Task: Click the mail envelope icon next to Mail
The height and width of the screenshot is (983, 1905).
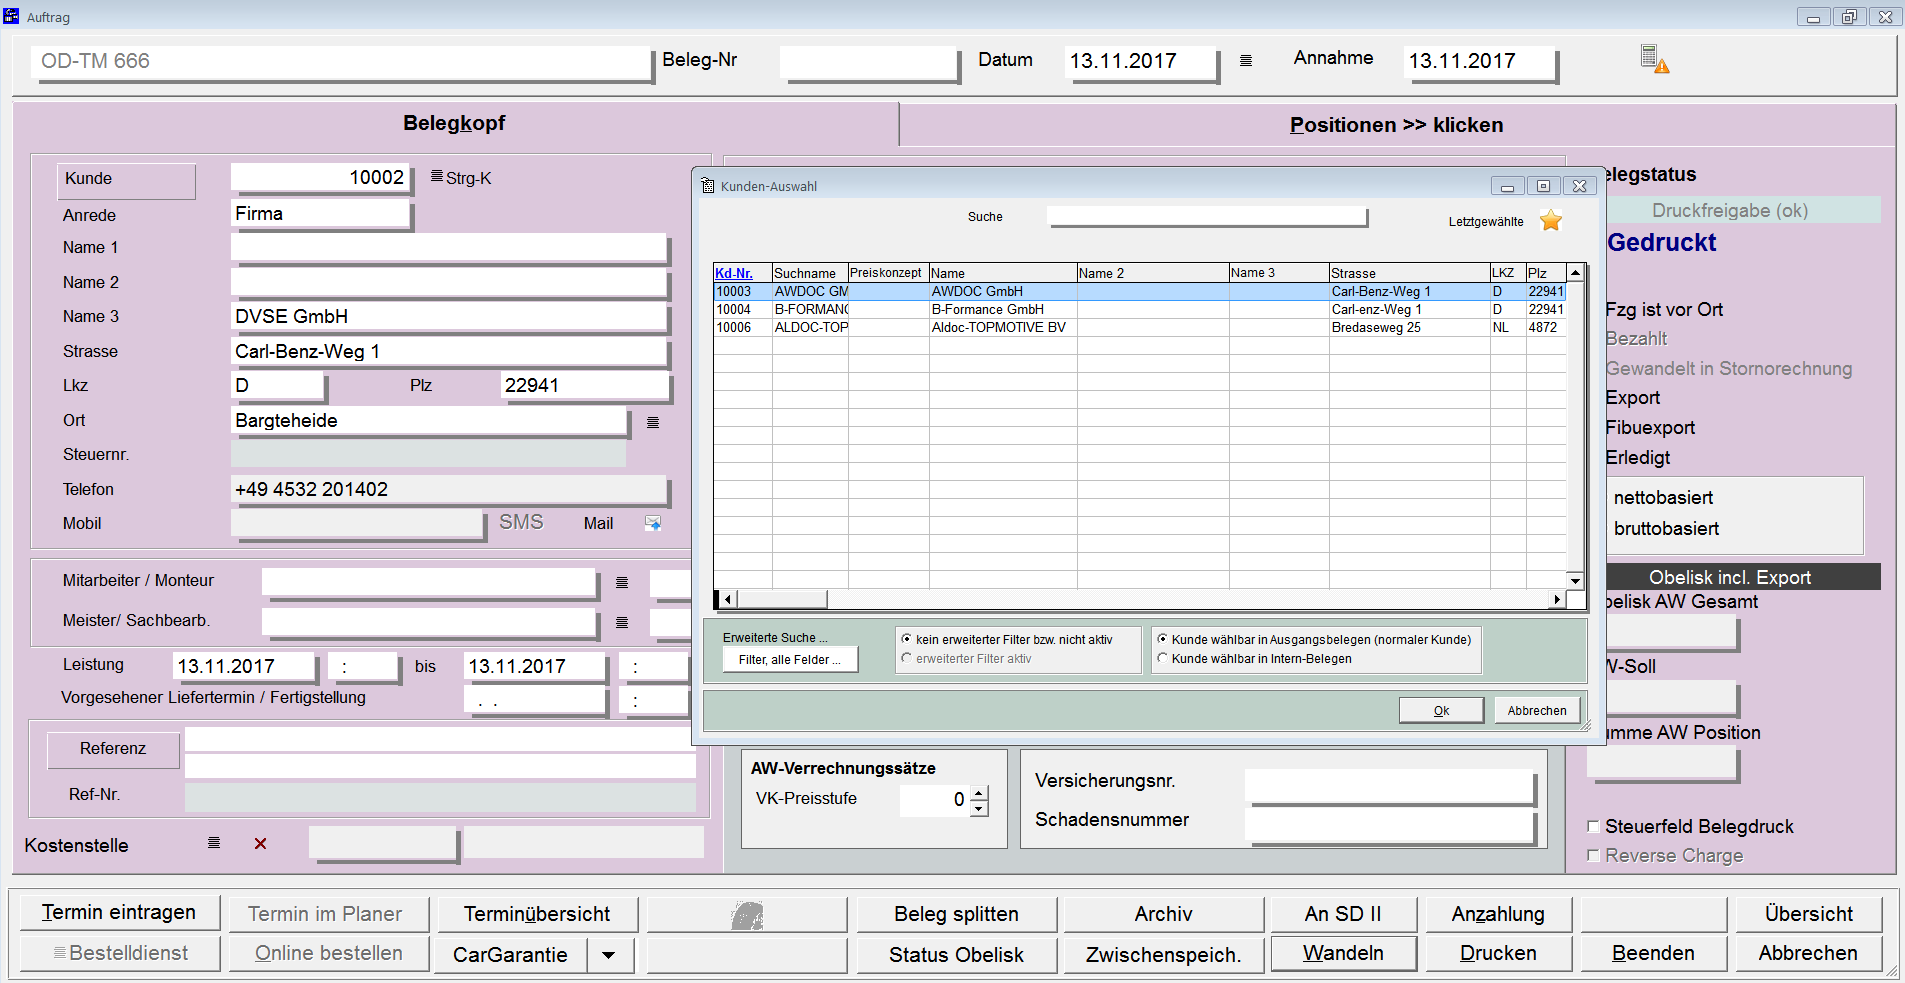Action: (653, 523)
